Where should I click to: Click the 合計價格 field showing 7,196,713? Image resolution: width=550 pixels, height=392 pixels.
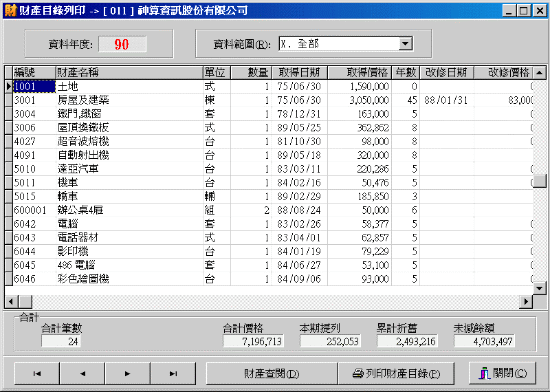pos(254,341)
